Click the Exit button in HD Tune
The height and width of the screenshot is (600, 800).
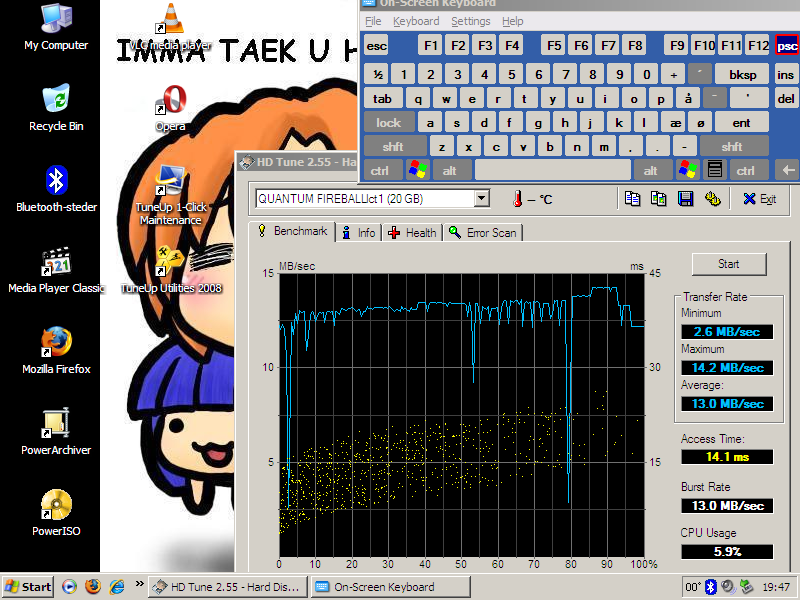[x=760, y=198]
